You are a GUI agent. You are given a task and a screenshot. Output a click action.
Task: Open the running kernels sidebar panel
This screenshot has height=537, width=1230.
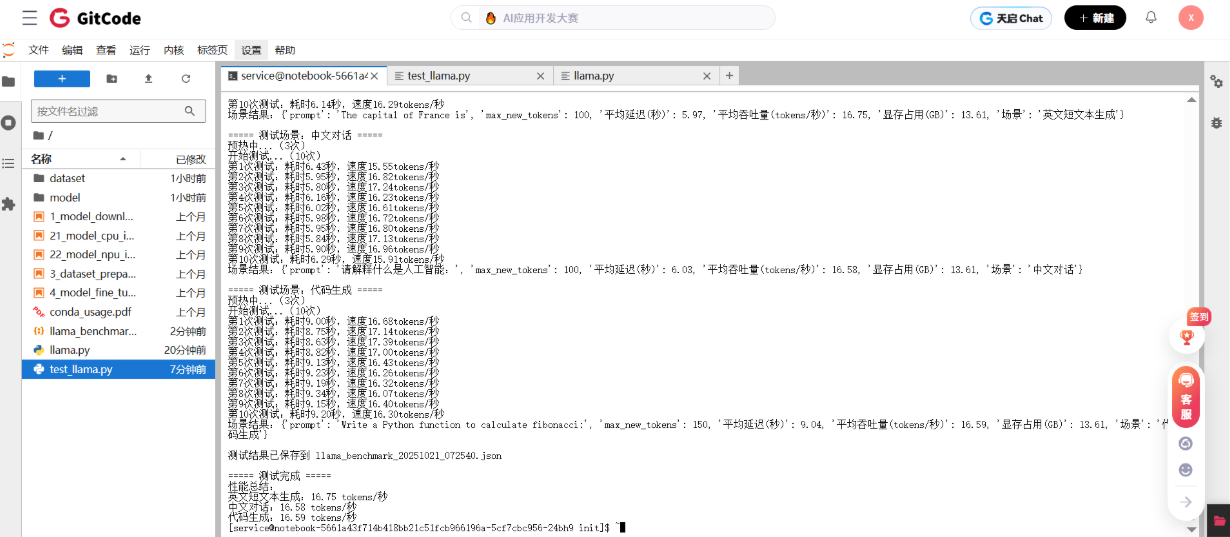(x=9, y=122)
